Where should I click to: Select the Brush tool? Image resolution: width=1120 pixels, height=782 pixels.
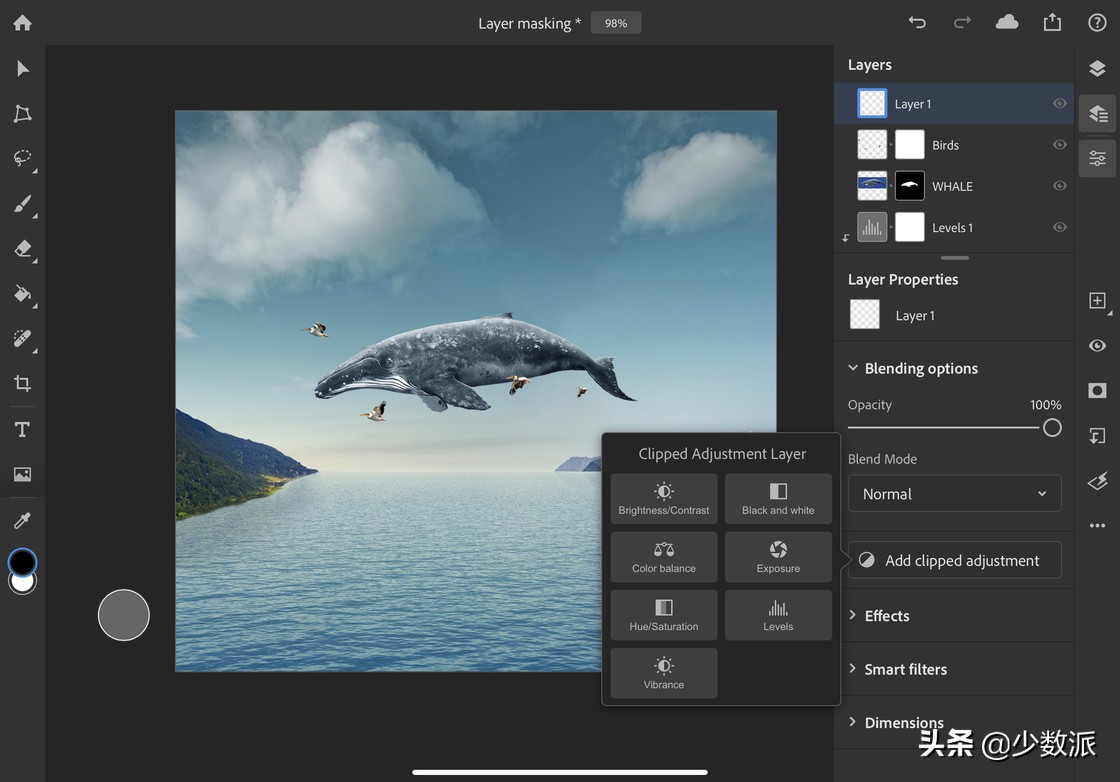21,204
